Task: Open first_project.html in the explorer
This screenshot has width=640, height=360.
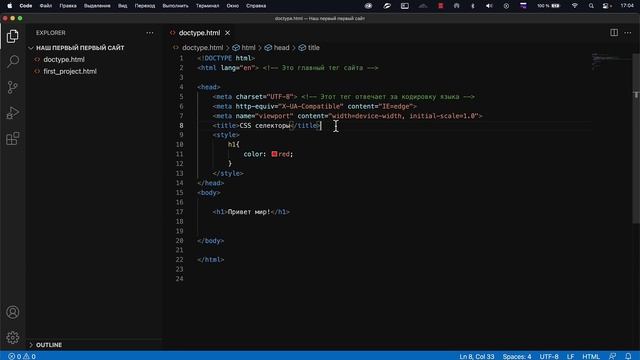Action: coord(70,71)
